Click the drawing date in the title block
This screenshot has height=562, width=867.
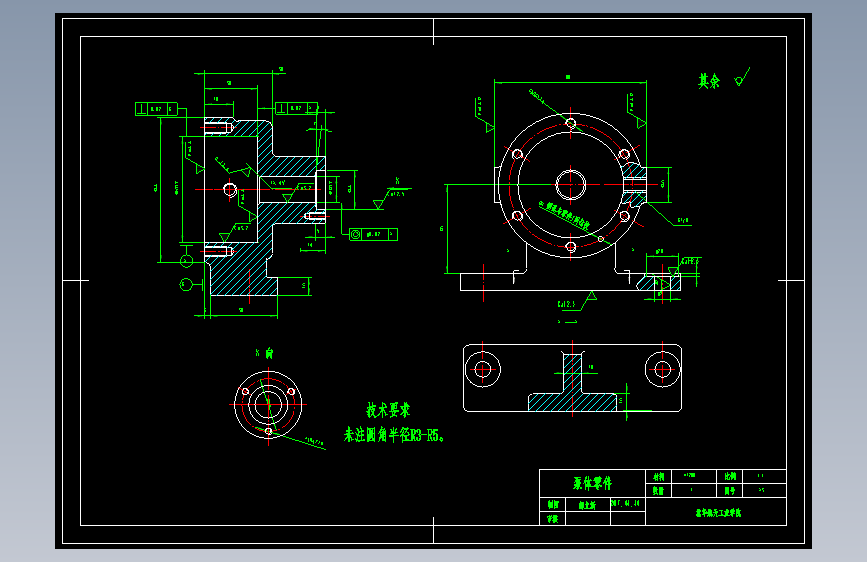625,503
